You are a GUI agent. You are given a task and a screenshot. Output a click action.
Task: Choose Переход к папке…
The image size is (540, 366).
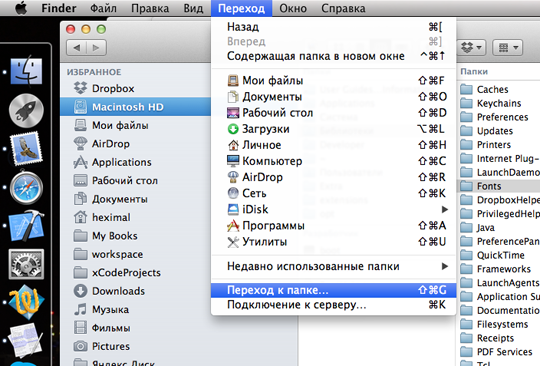333,290
